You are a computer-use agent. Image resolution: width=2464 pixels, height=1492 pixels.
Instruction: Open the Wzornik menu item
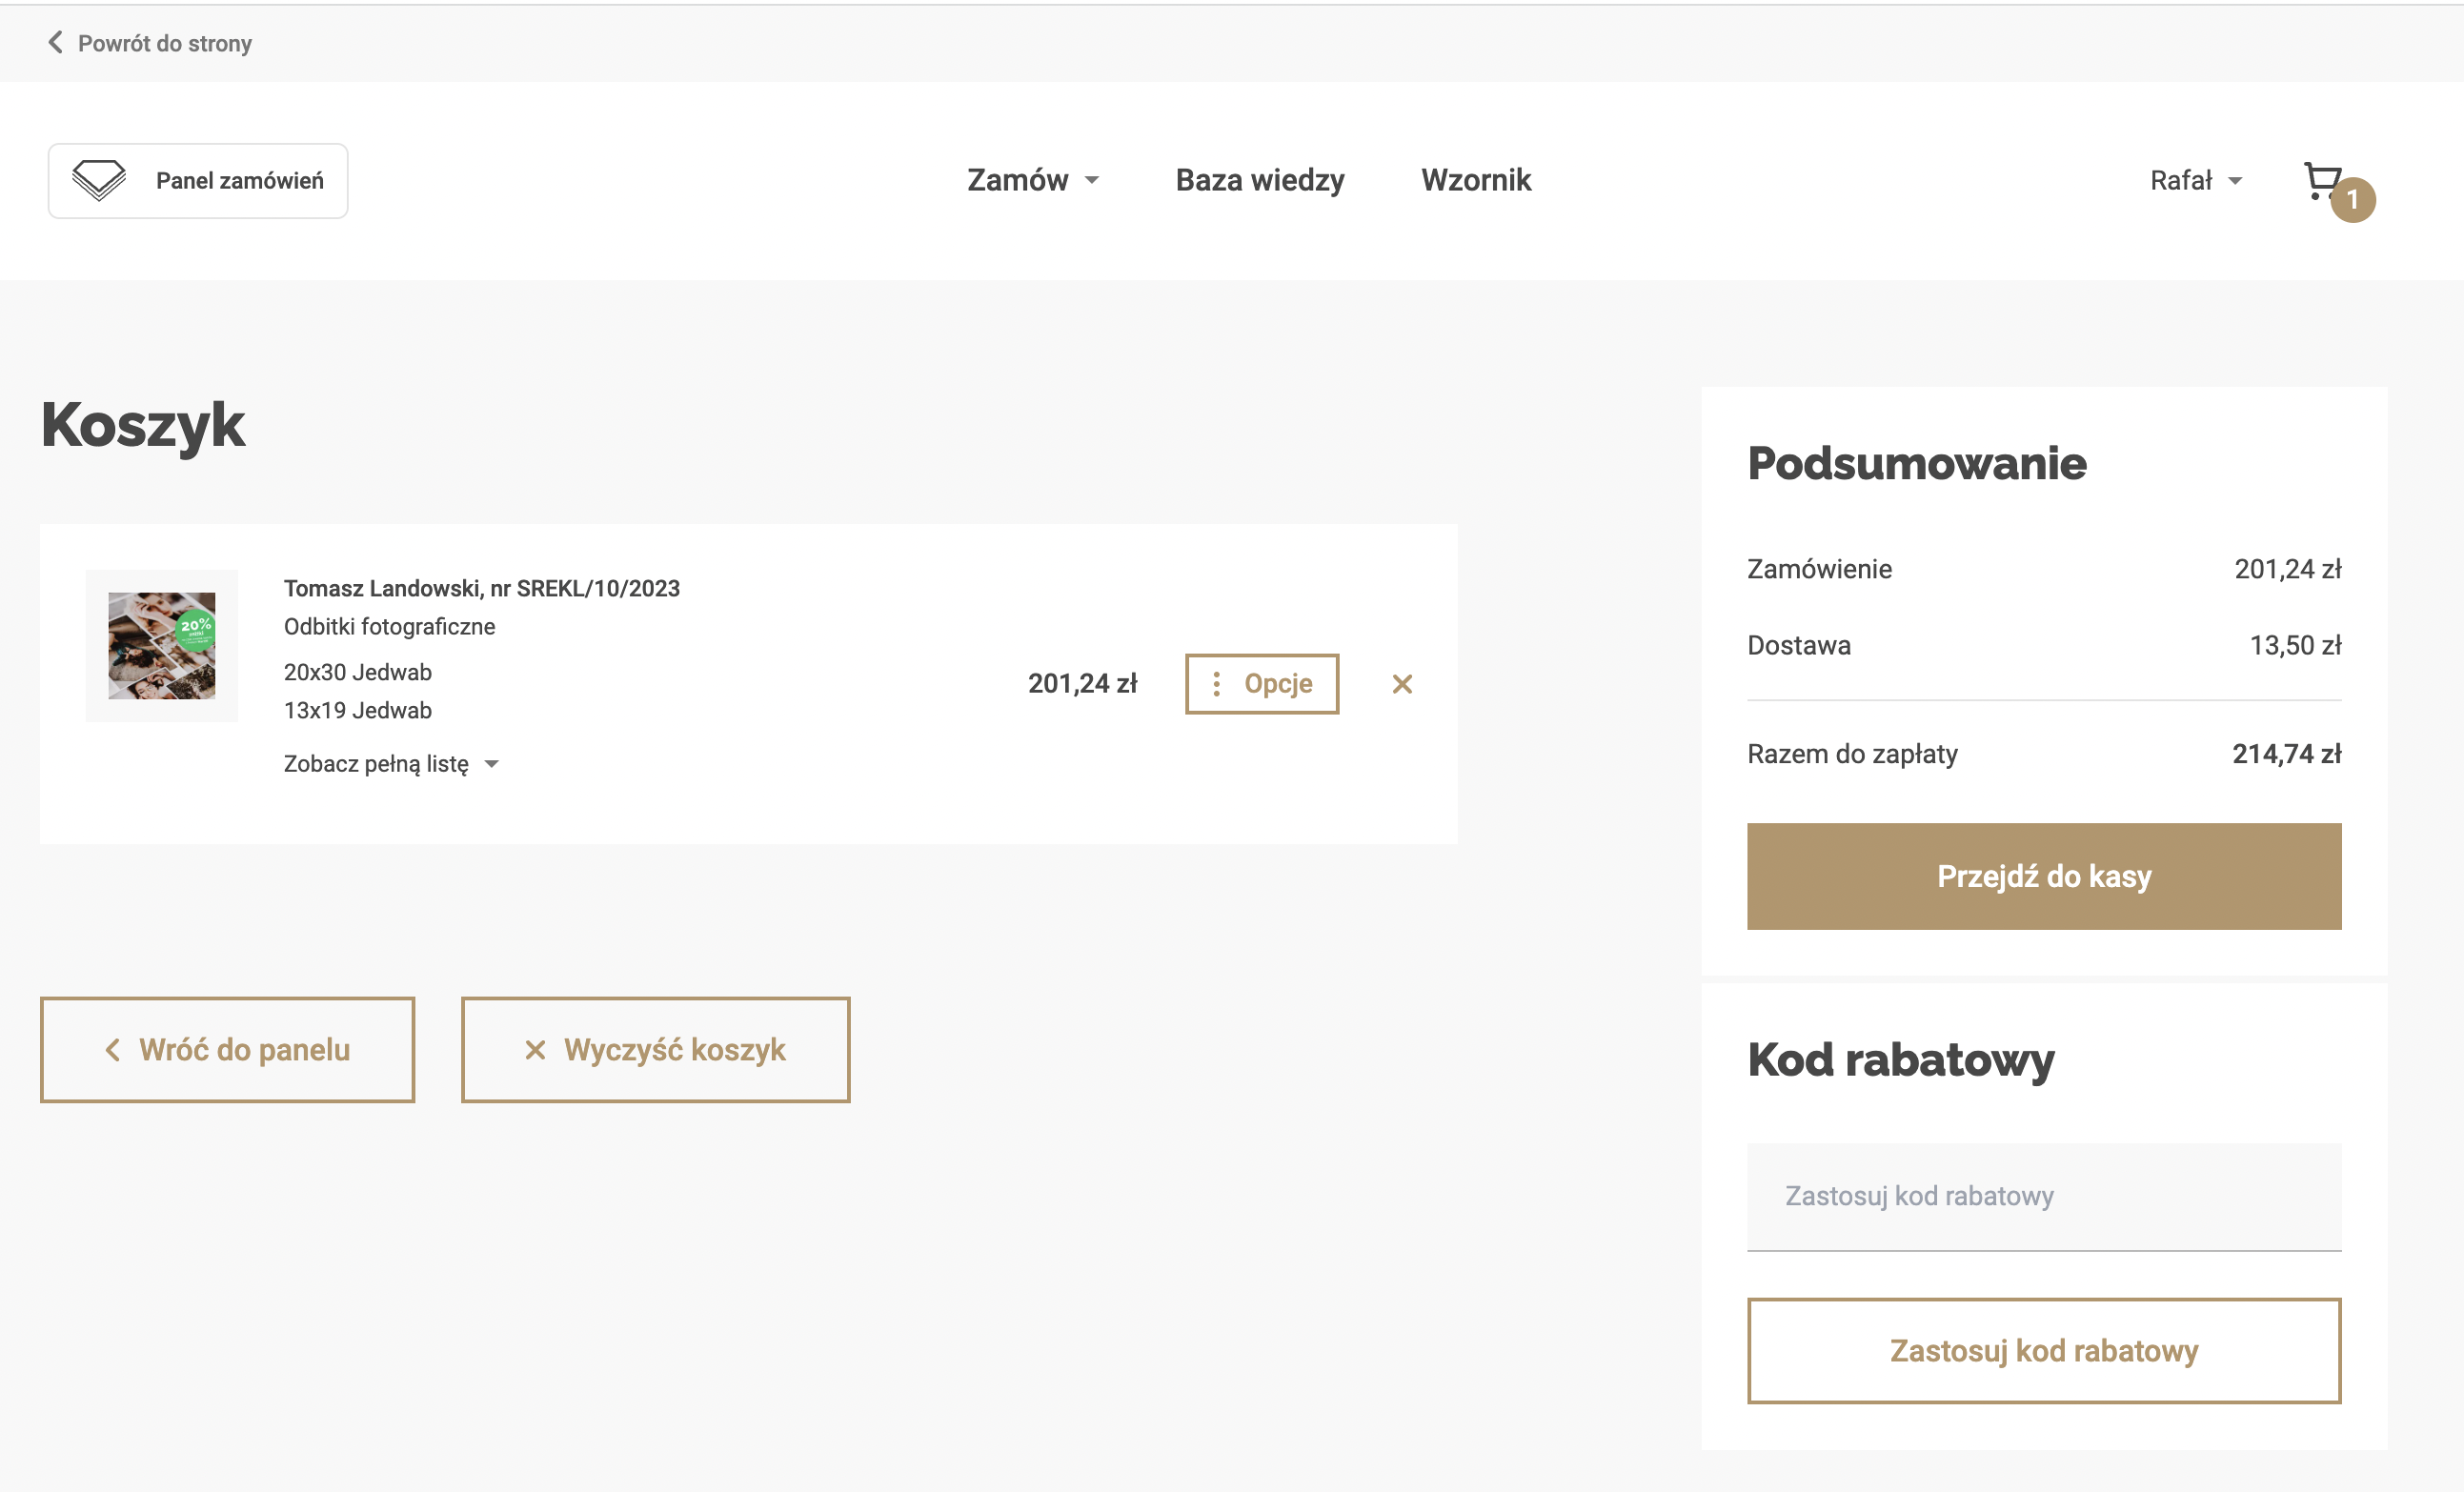pos(1475,180)
